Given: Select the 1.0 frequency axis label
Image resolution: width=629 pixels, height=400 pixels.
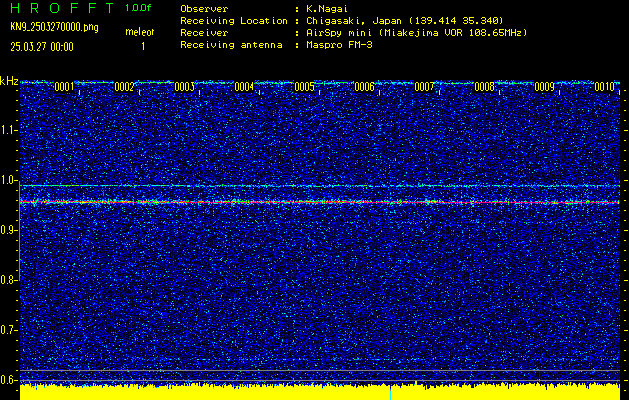Looking at the screenshot, I should pos(8,180).
